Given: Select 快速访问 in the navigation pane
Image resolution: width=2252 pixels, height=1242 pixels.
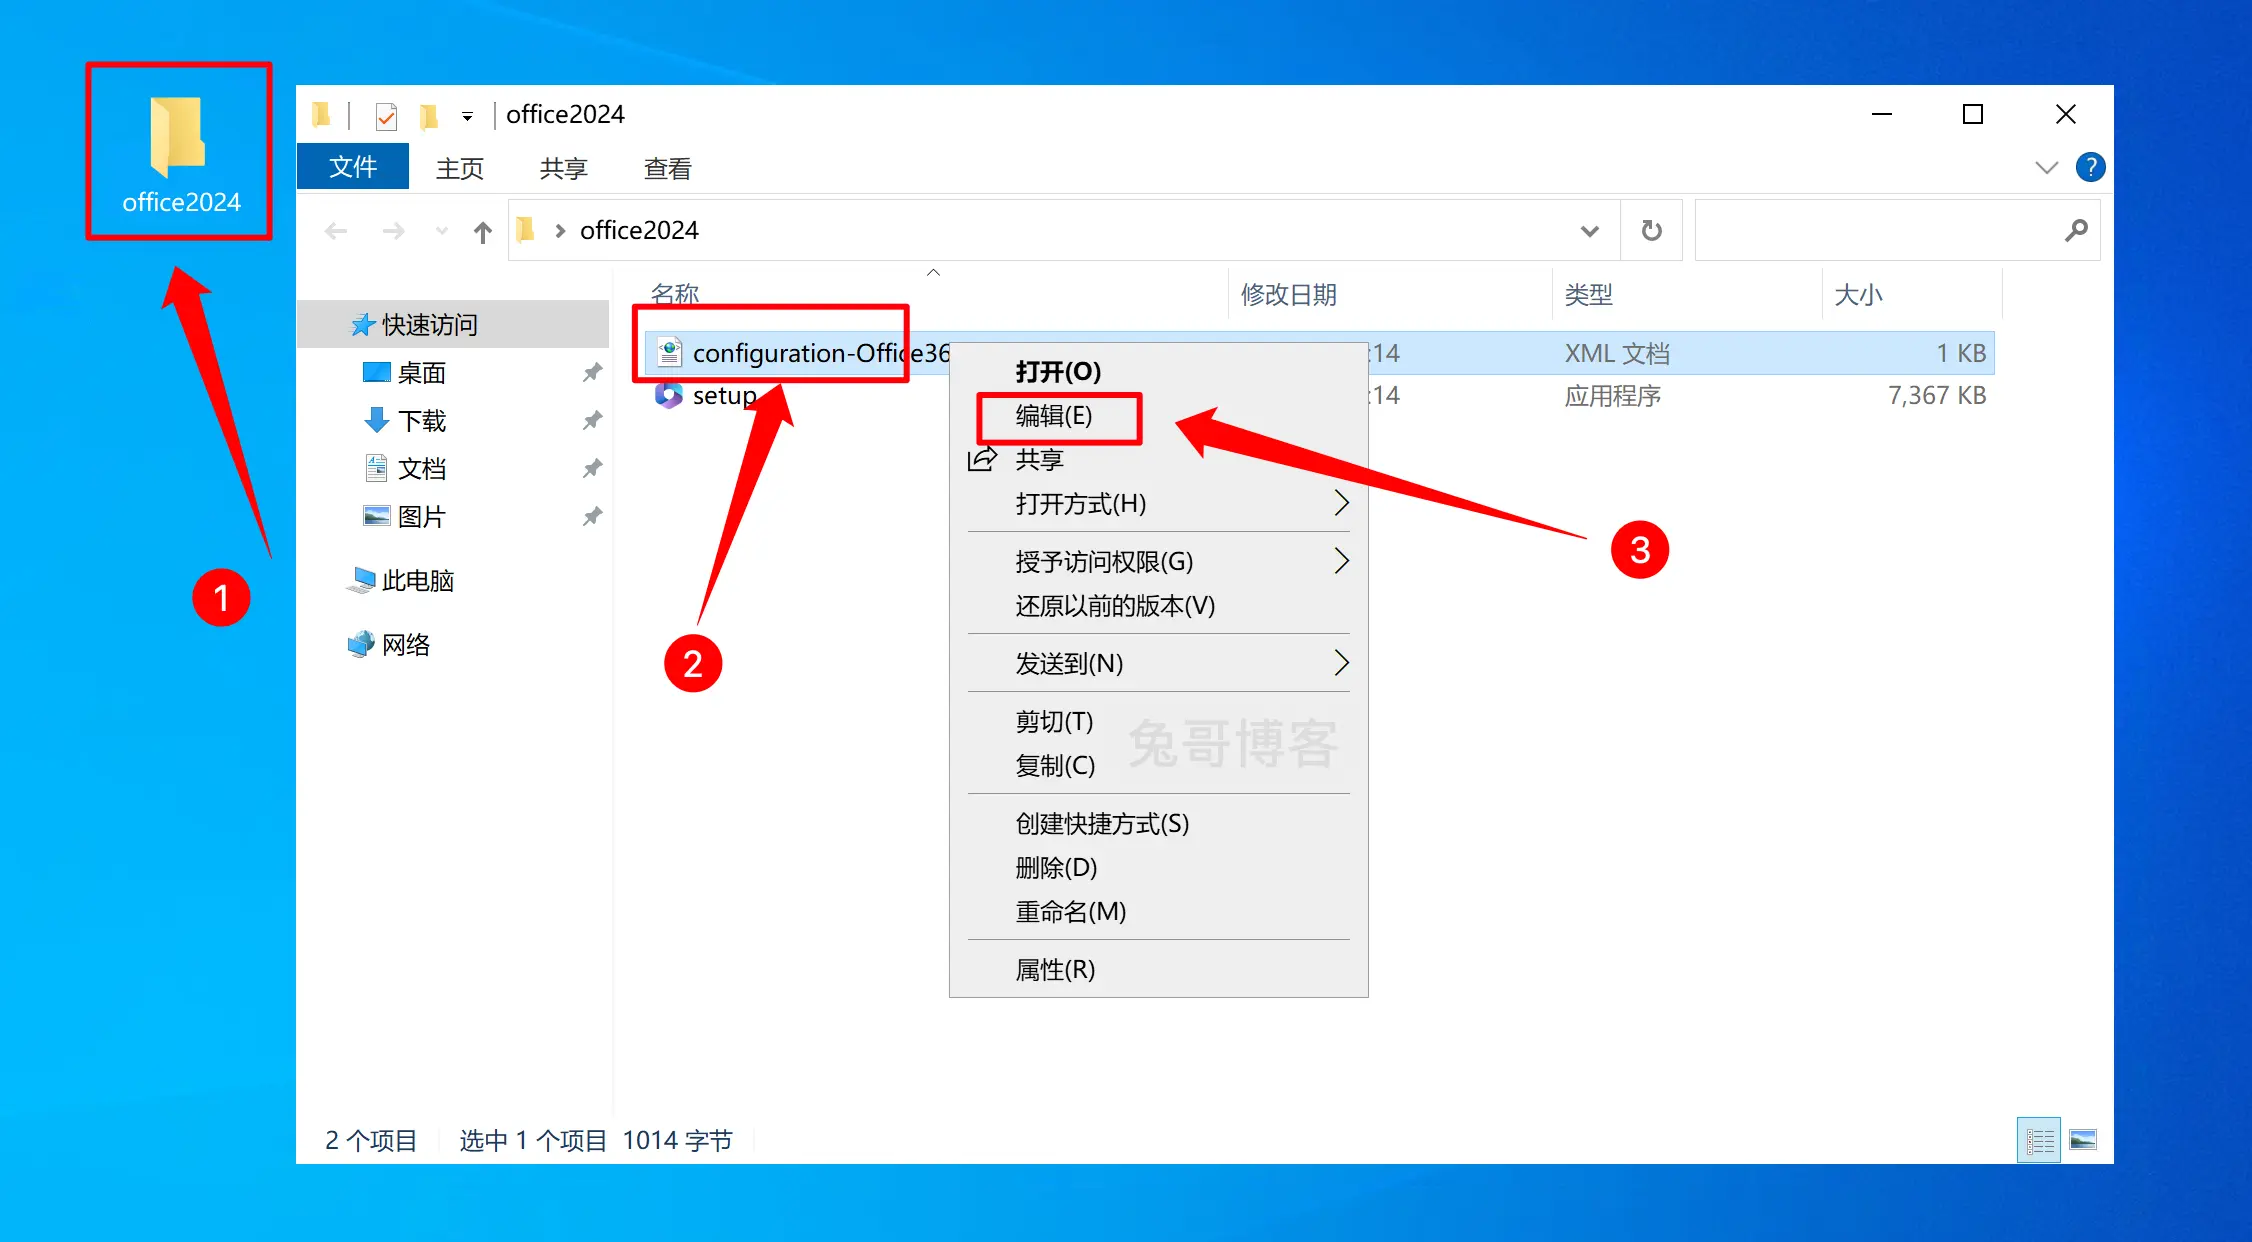Looking at the screenshot, I should (453, 324).
